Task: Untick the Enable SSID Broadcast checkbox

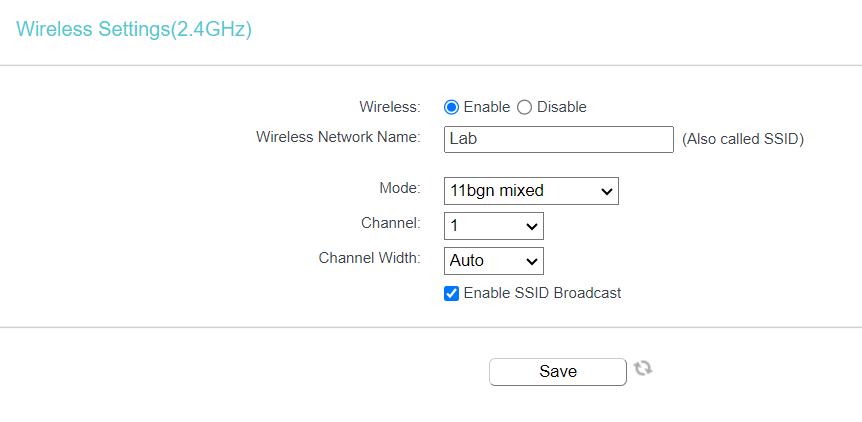Action: 451,293
